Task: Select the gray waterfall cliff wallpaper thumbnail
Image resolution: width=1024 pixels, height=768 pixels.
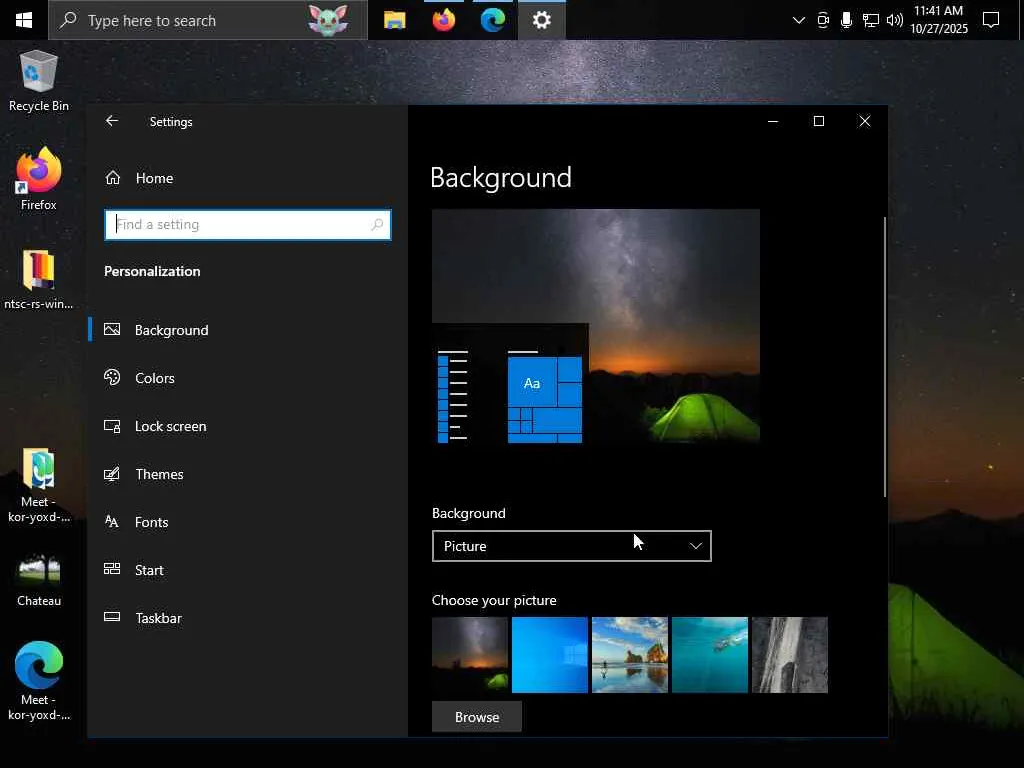Action: coord(790,655)
